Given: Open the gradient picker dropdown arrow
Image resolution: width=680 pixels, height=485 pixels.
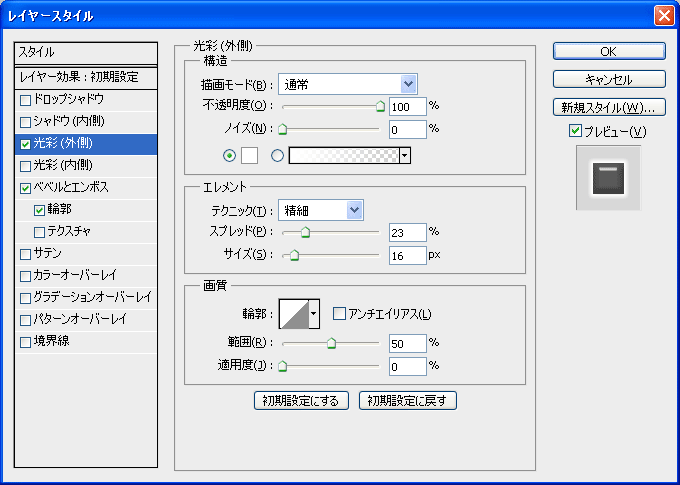Looking at the screenshot, I should pos(405,155).
